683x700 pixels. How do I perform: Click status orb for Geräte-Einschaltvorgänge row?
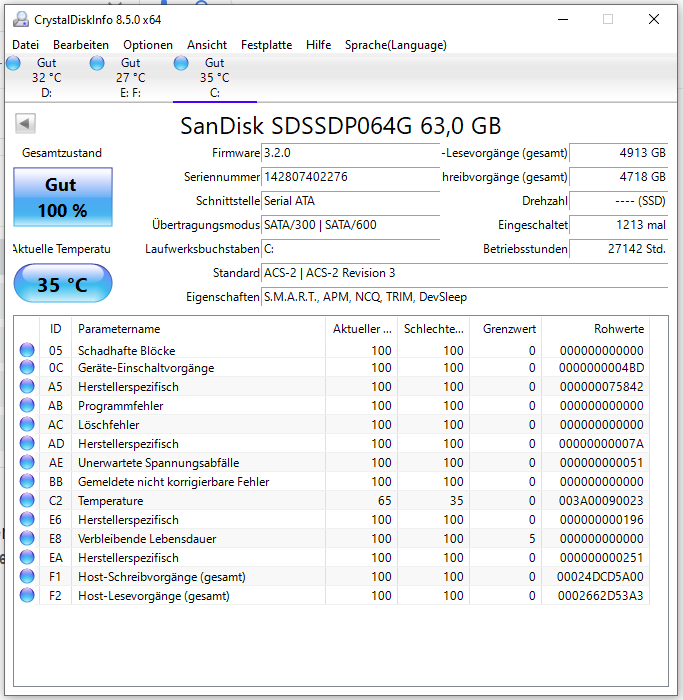[x=27, y=367]
